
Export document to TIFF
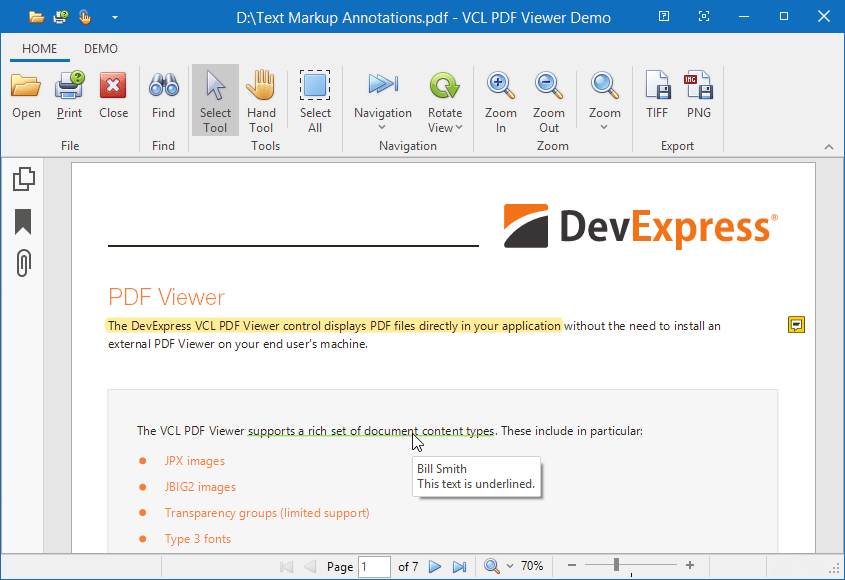pyautogui.click(x=657, y=95)
